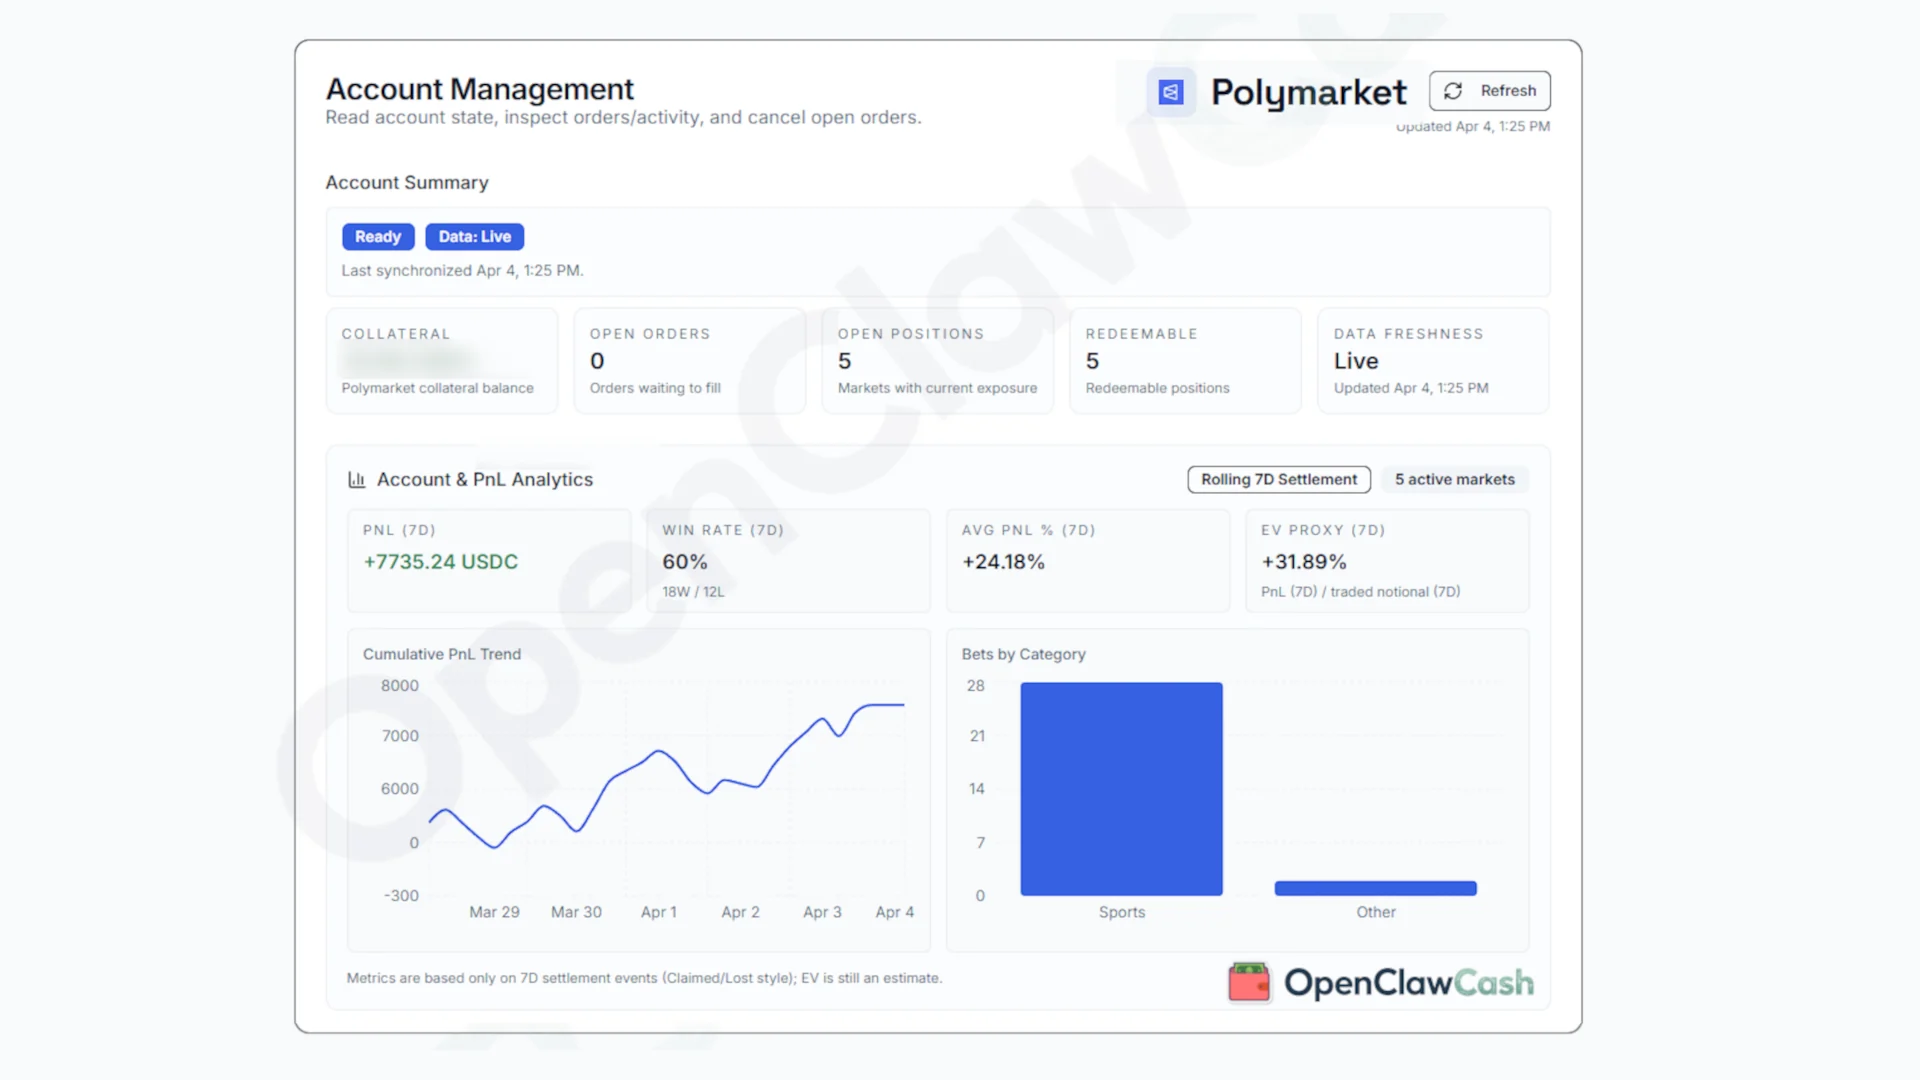Click the 8000 y-axis label
Viewport: 1920px width, 1080px height.
coord(400,686)
